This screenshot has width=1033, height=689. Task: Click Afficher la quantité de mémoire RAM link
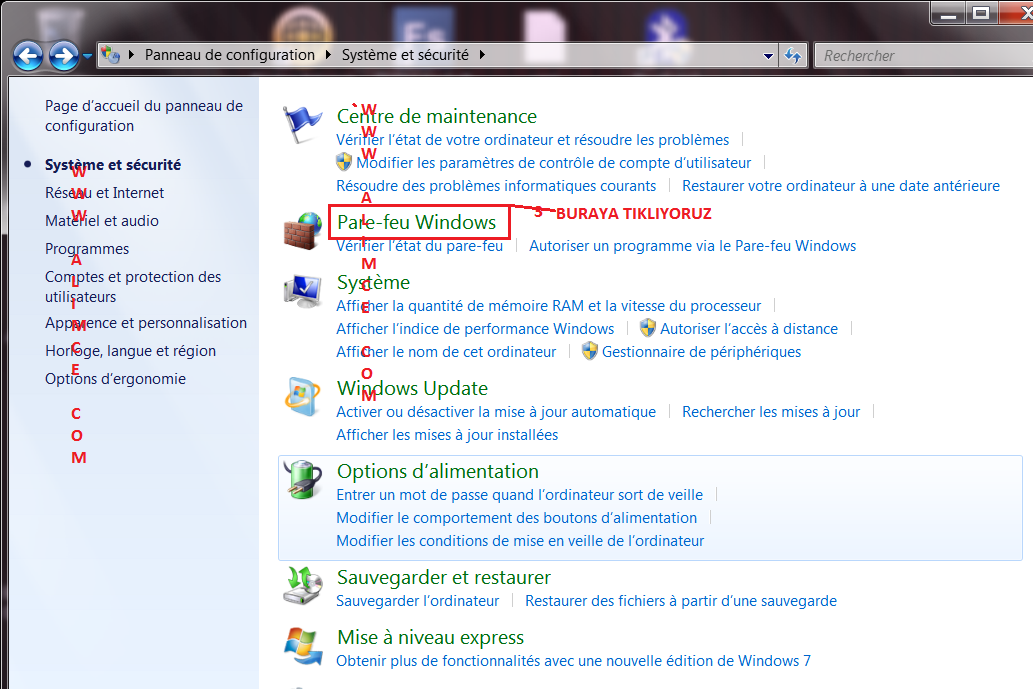tap(548, 306)
